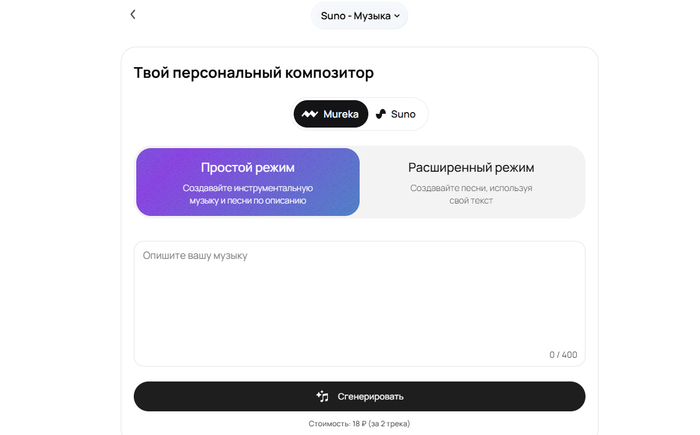This screenshot has height=435, width=700.
Task: Click the 0 / 400 character counter
Action: tap(562, 355)
